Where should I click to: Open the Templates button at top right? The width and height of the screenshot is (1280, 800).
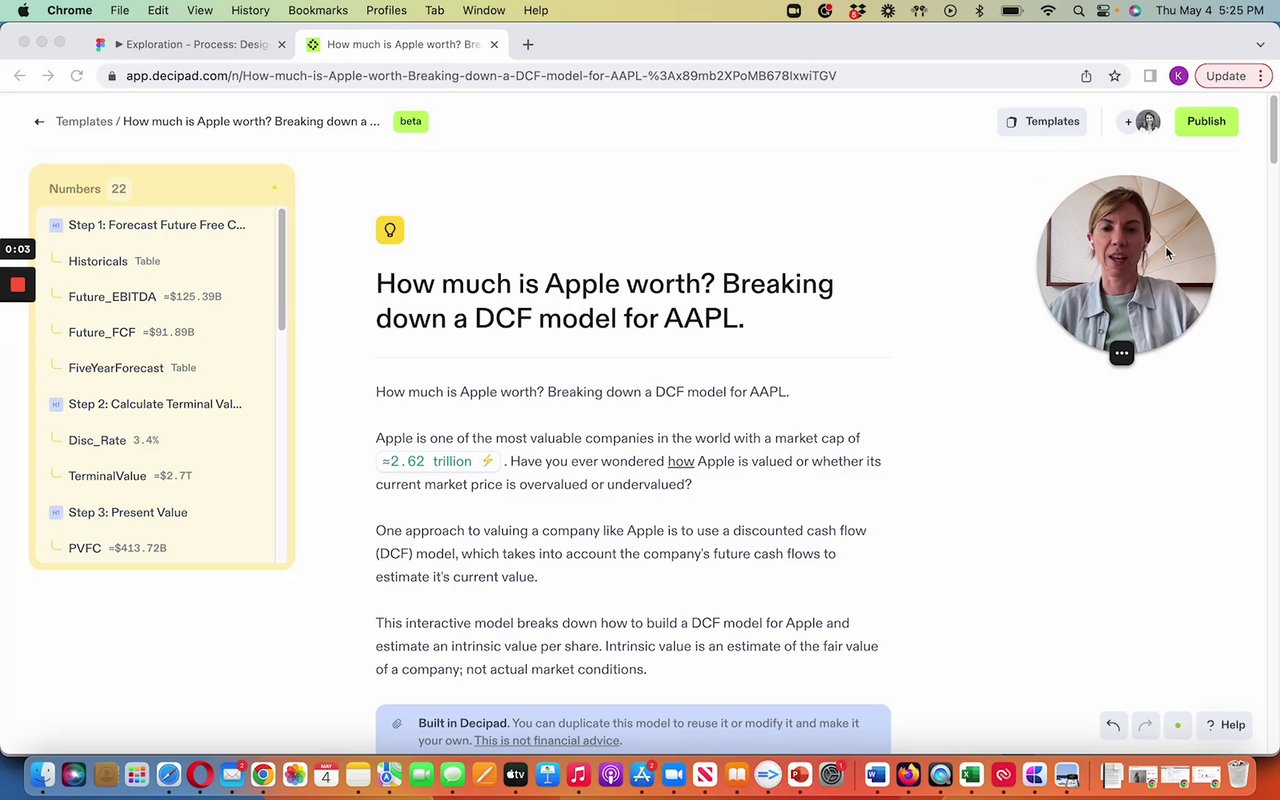pyautogui.click(x=1042, y=122)
